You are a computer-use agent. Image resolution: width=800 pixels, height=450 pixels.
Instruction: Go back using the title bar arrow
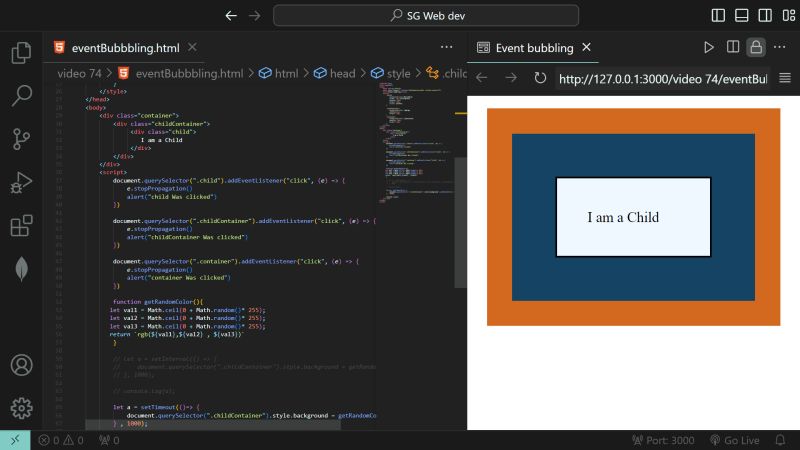(231, 16)
